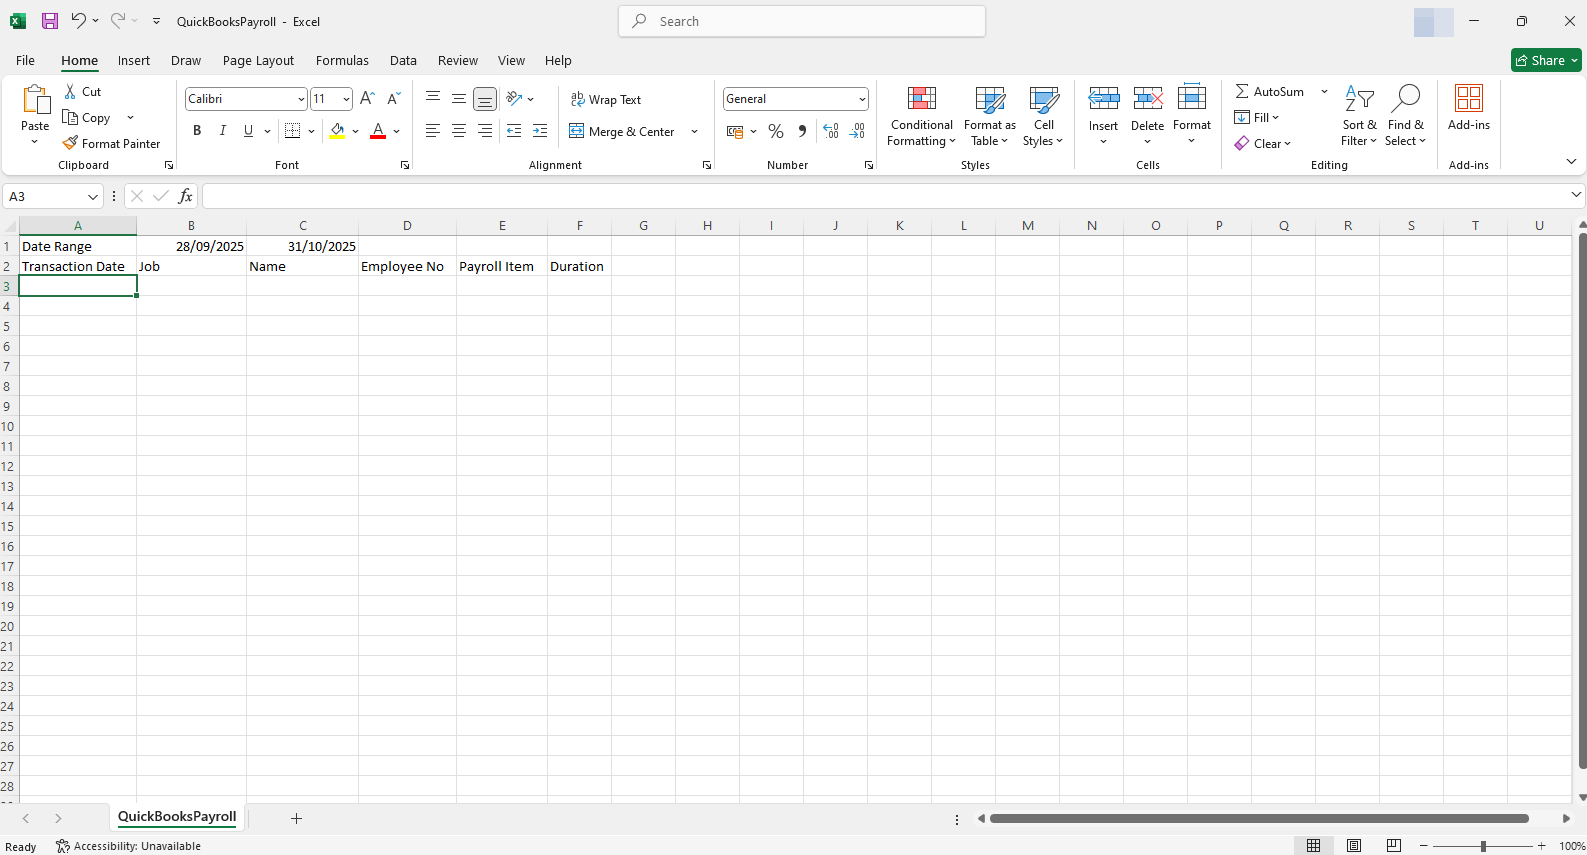Enable Wrap Text for the cell
Image resolution: width=1587 pixels, height=855 pixels.
pos(606,99)
